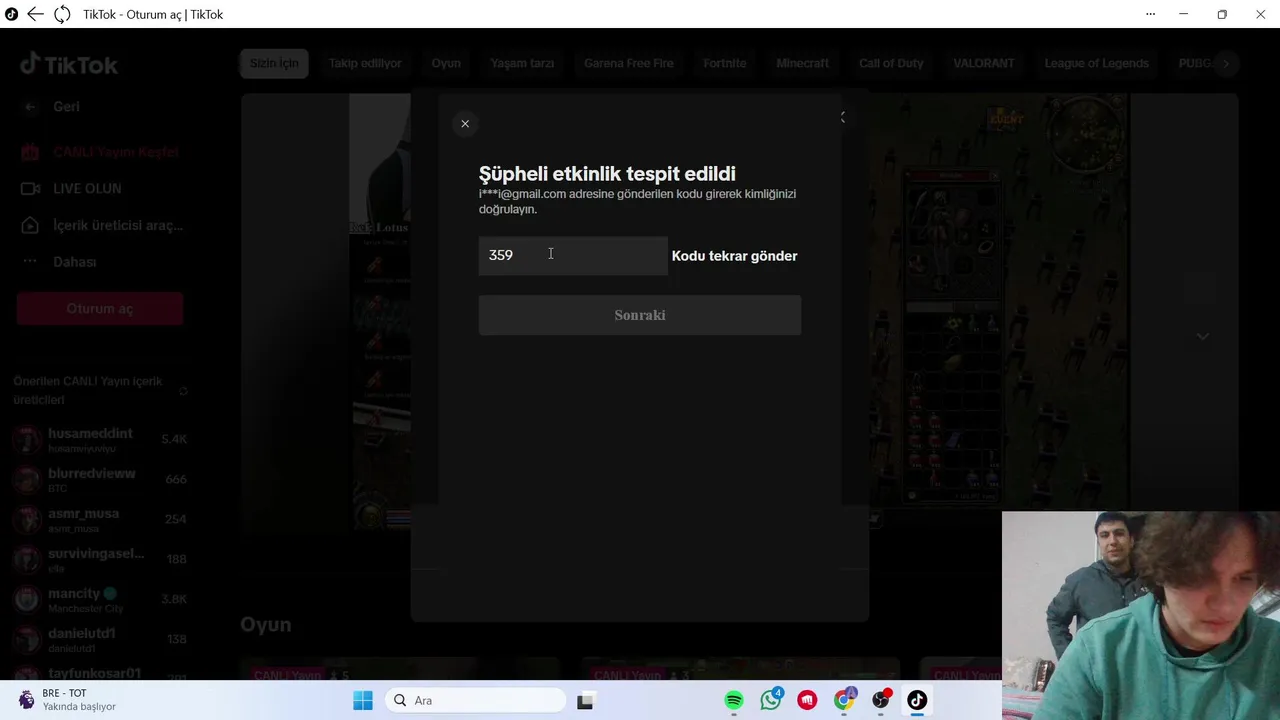
Task: Click the LIVE OLUN camera icon
Action: coord(30,188)
